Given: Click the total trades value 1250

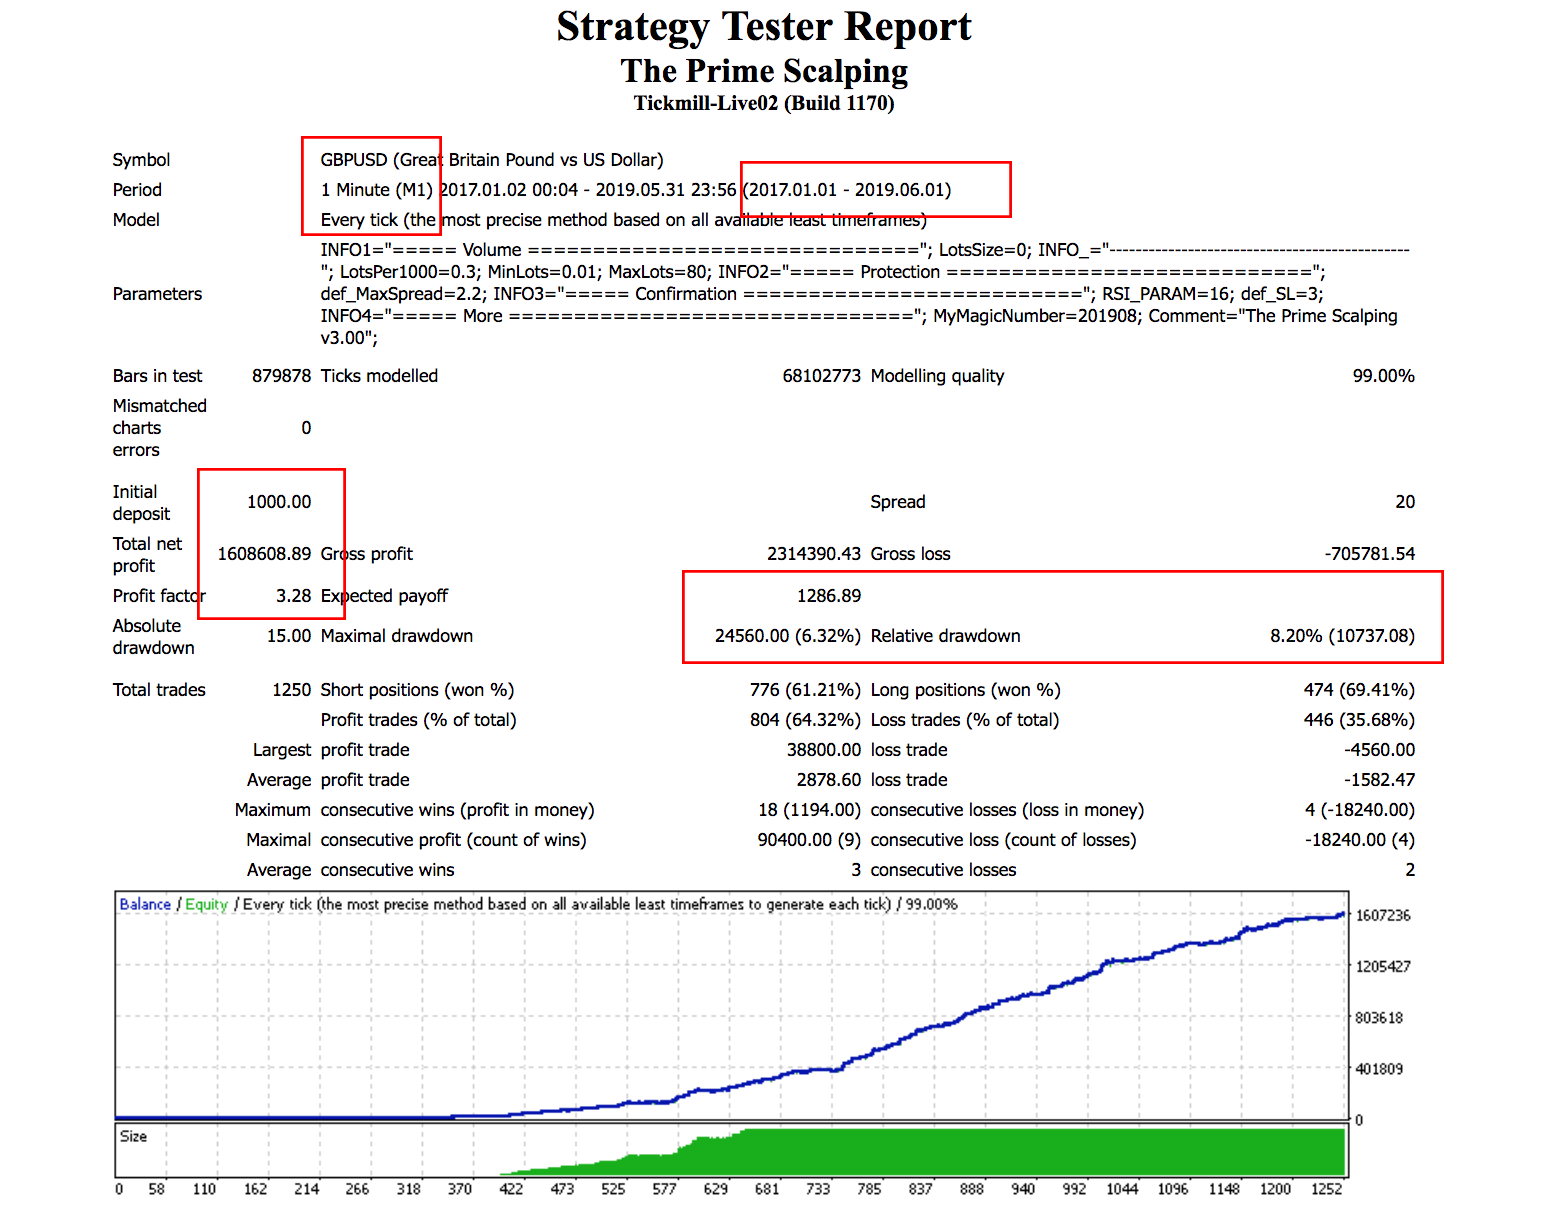Looking at the screenshot, I should pyautogui.click(x=291, y=690).
